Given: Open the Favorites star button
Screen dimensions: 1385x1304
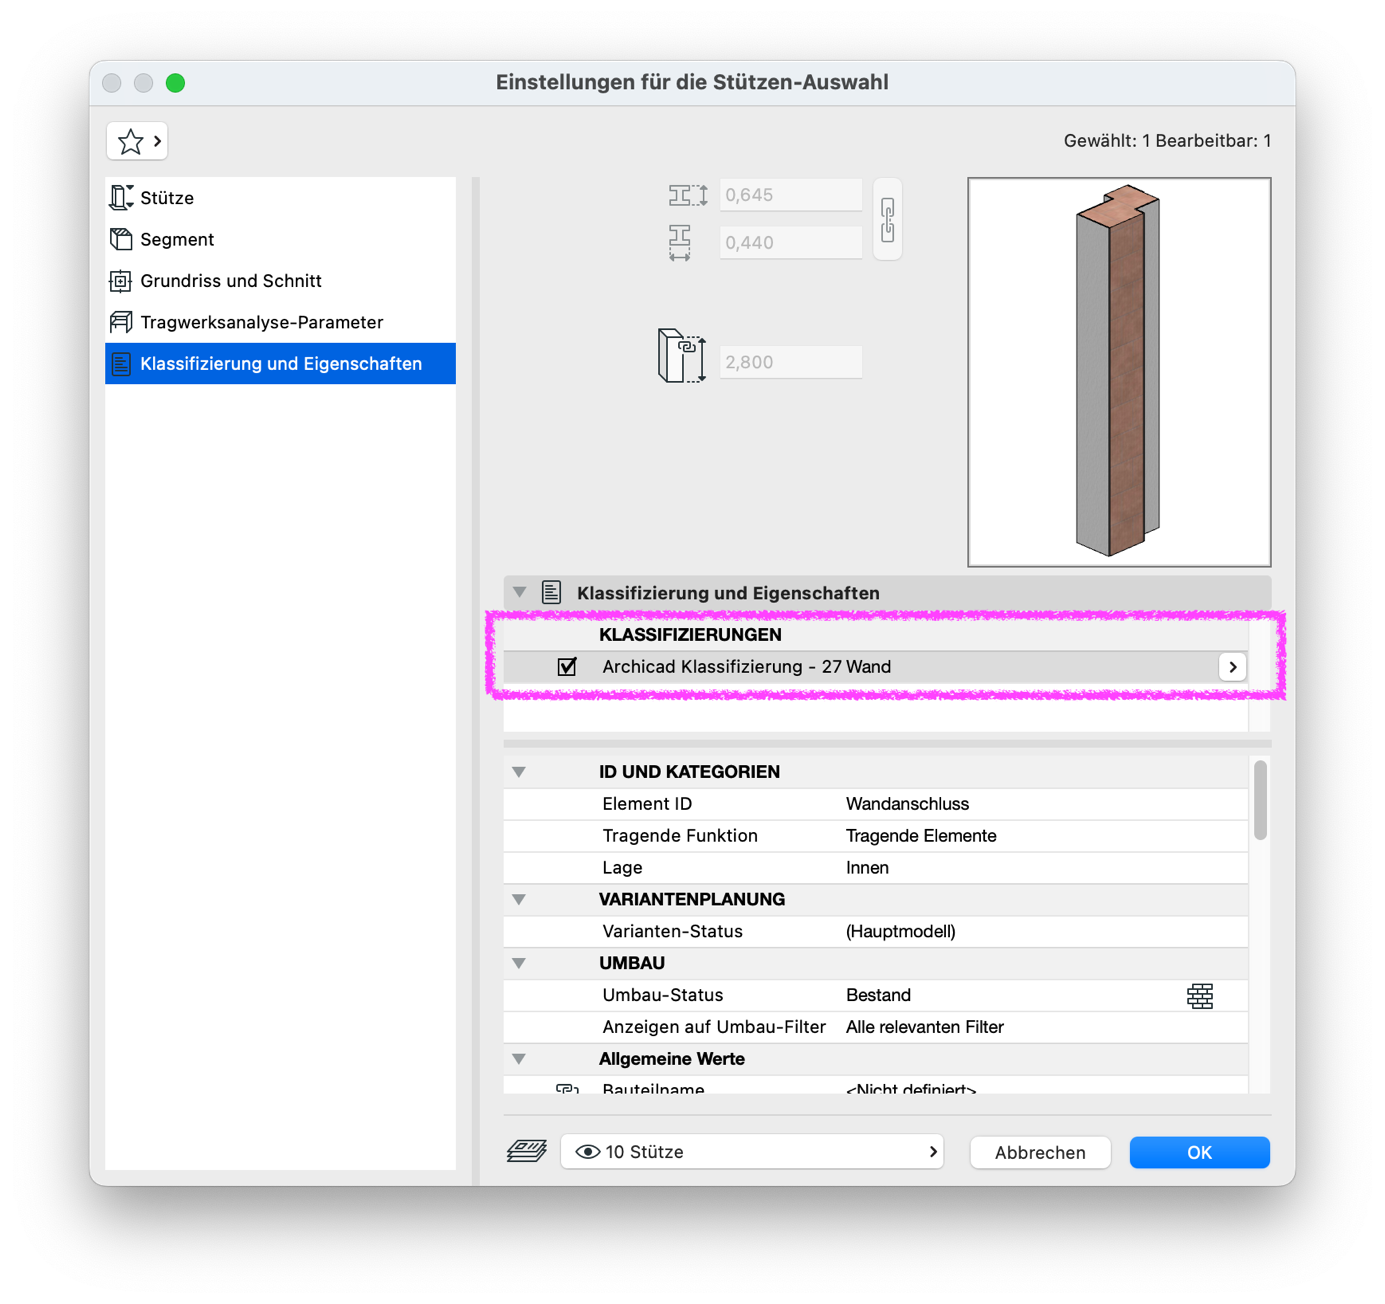Looking at the screenshot, I should tap(137, 142).
